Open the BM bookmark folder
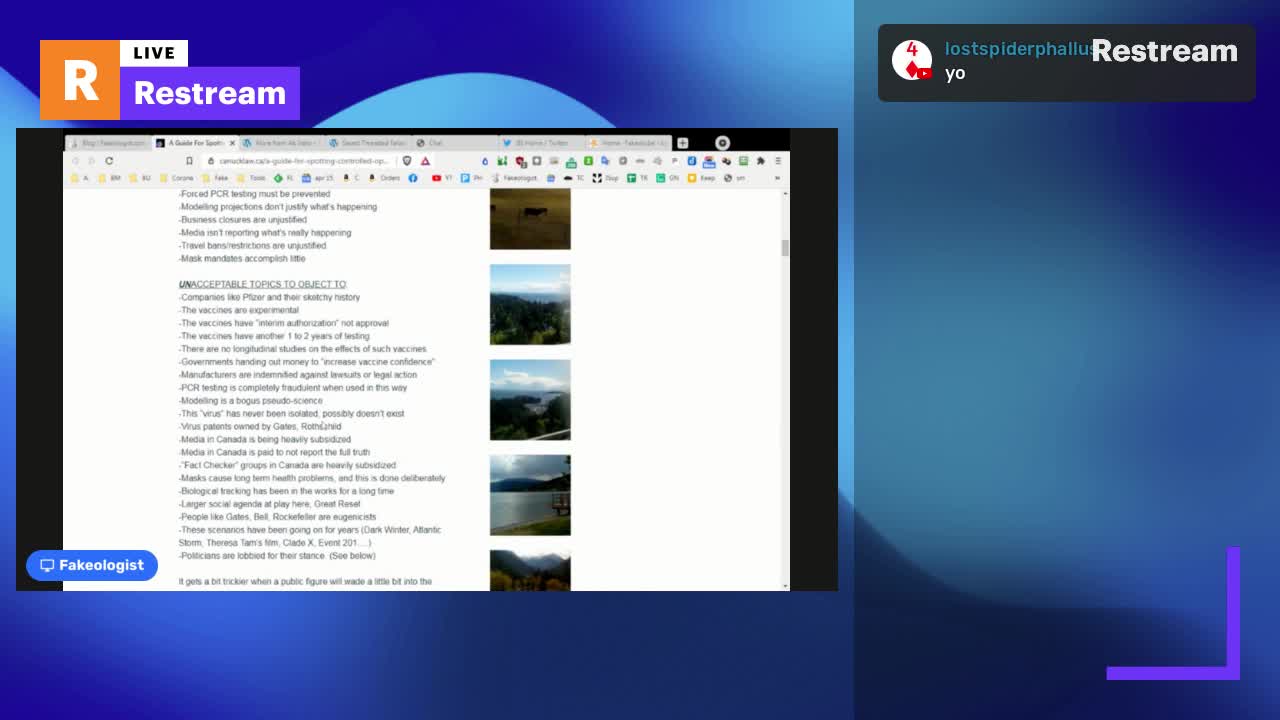The width and height of the screenshot is (1280, 720). (x=109, y=178)
